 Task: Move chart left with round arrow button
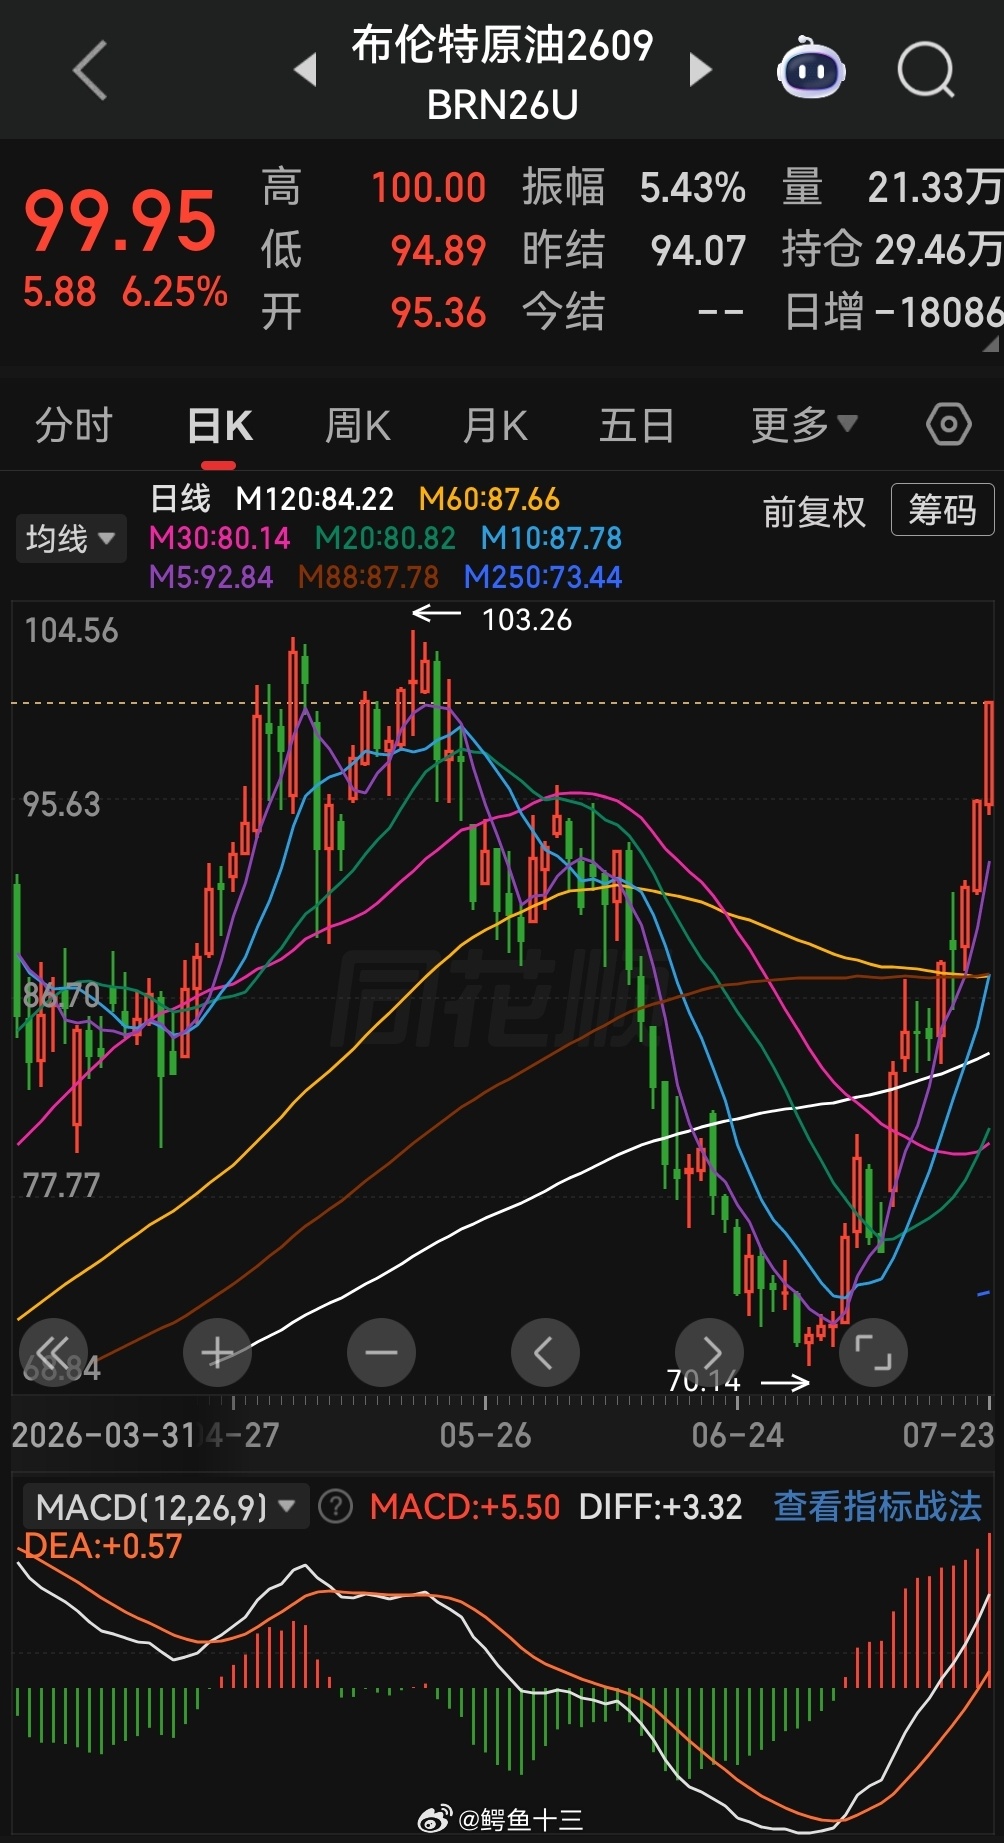[545, 1353]
